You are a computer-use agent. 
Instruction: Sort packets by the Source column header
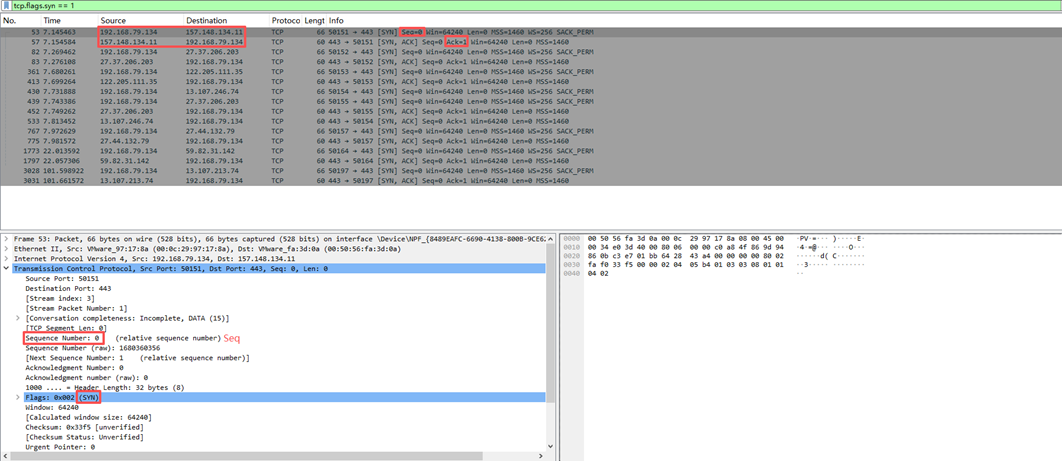point(113,20)
